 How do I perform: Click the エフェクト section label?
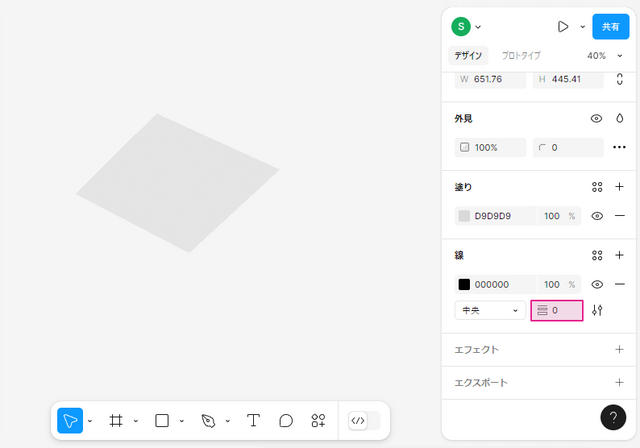tap(476, 350)
